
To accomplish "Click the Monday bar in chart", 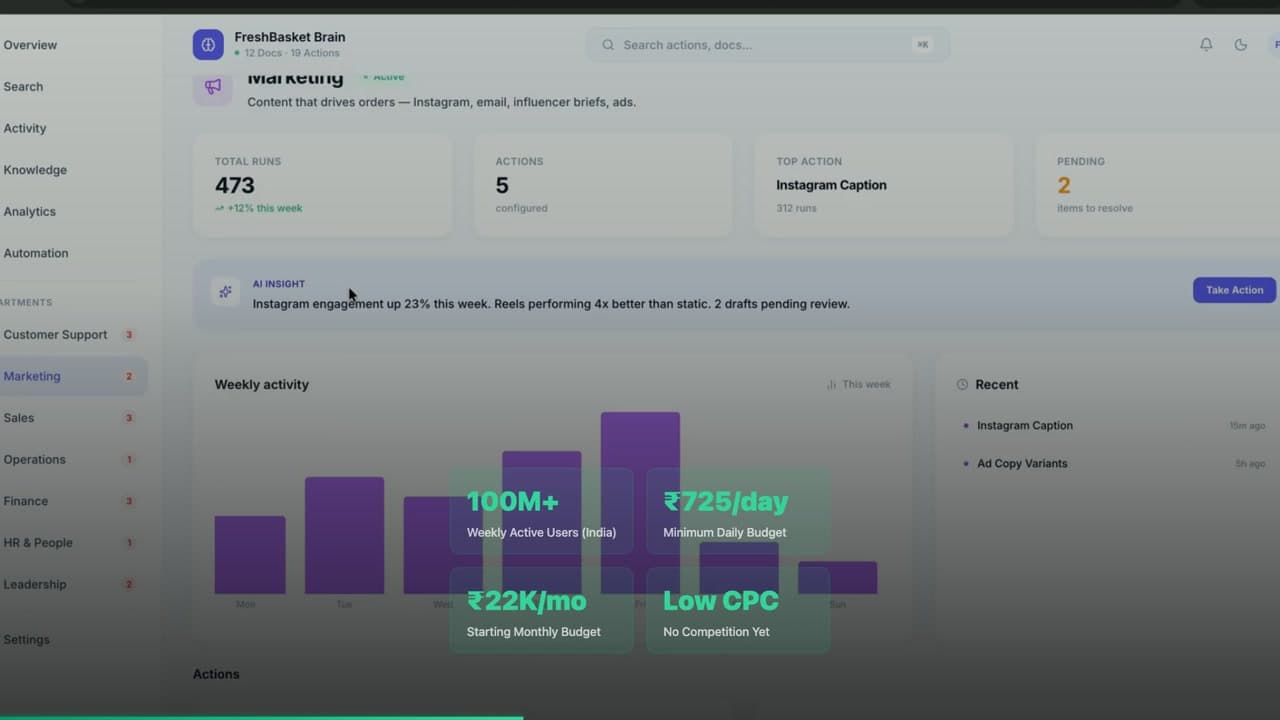I will pos(250,555).
